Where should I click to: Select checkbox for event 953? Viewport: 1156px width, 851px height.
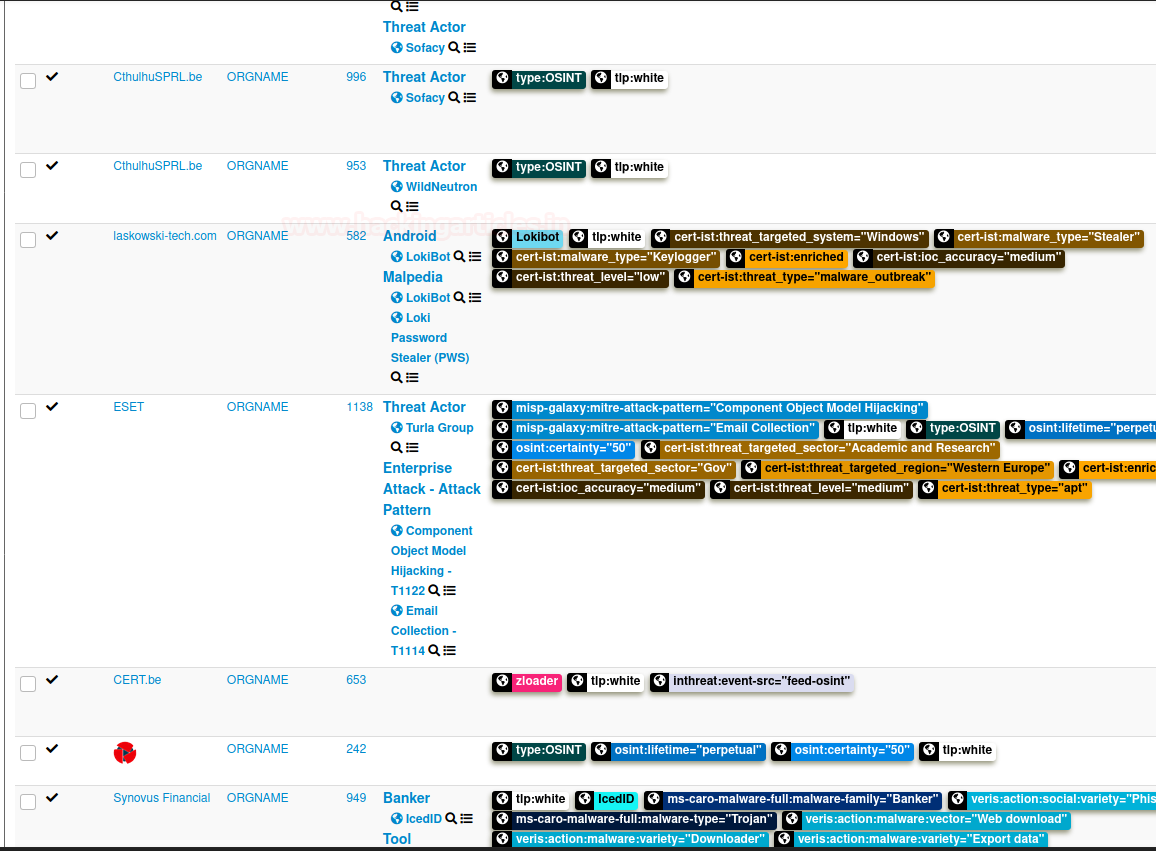[28, 170]
